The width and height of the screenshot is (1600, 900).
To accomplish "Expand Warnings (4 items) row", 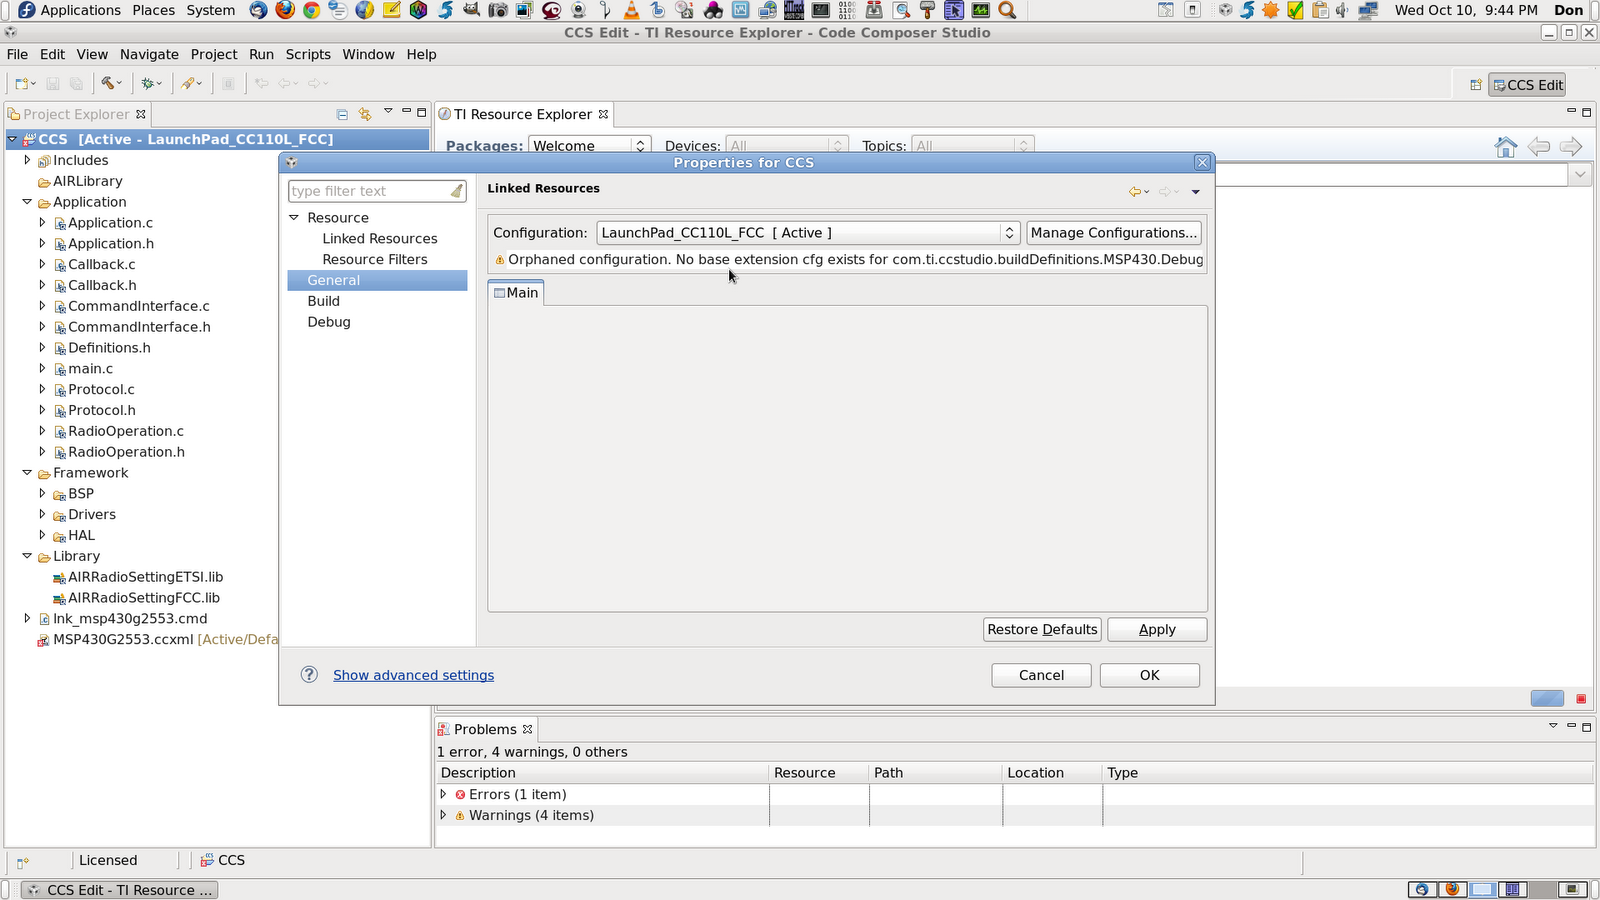I will (x=443, y=815).
